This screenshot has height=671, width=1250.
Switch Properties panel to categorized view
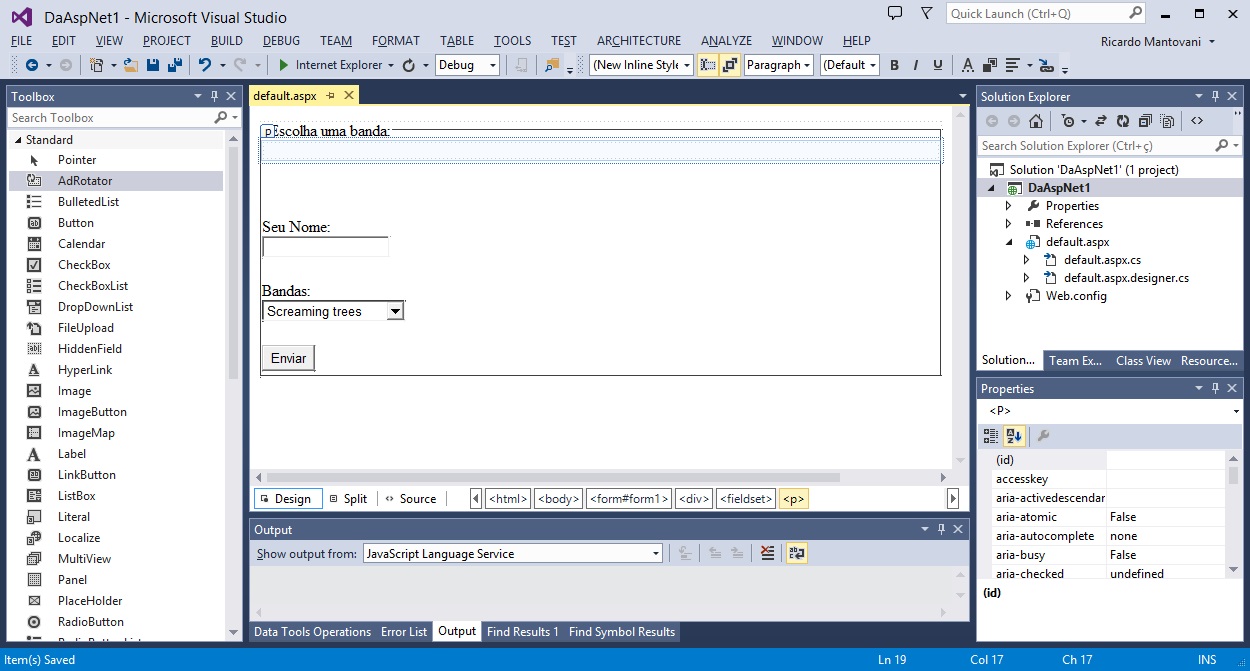pyautogui.click(x=990, y=436)
